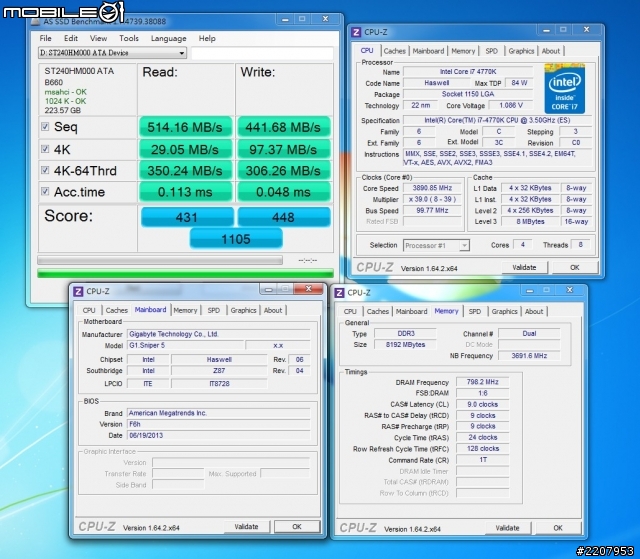640x559 pixels.
Task: Select Graphics tab in Mainboard window
Action: (x=243, y=310)
